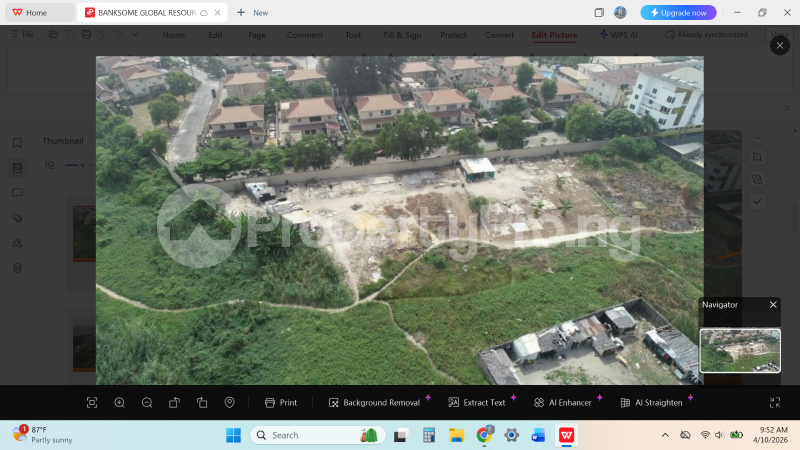Select the Edit Picture tab

coord(555,35)
